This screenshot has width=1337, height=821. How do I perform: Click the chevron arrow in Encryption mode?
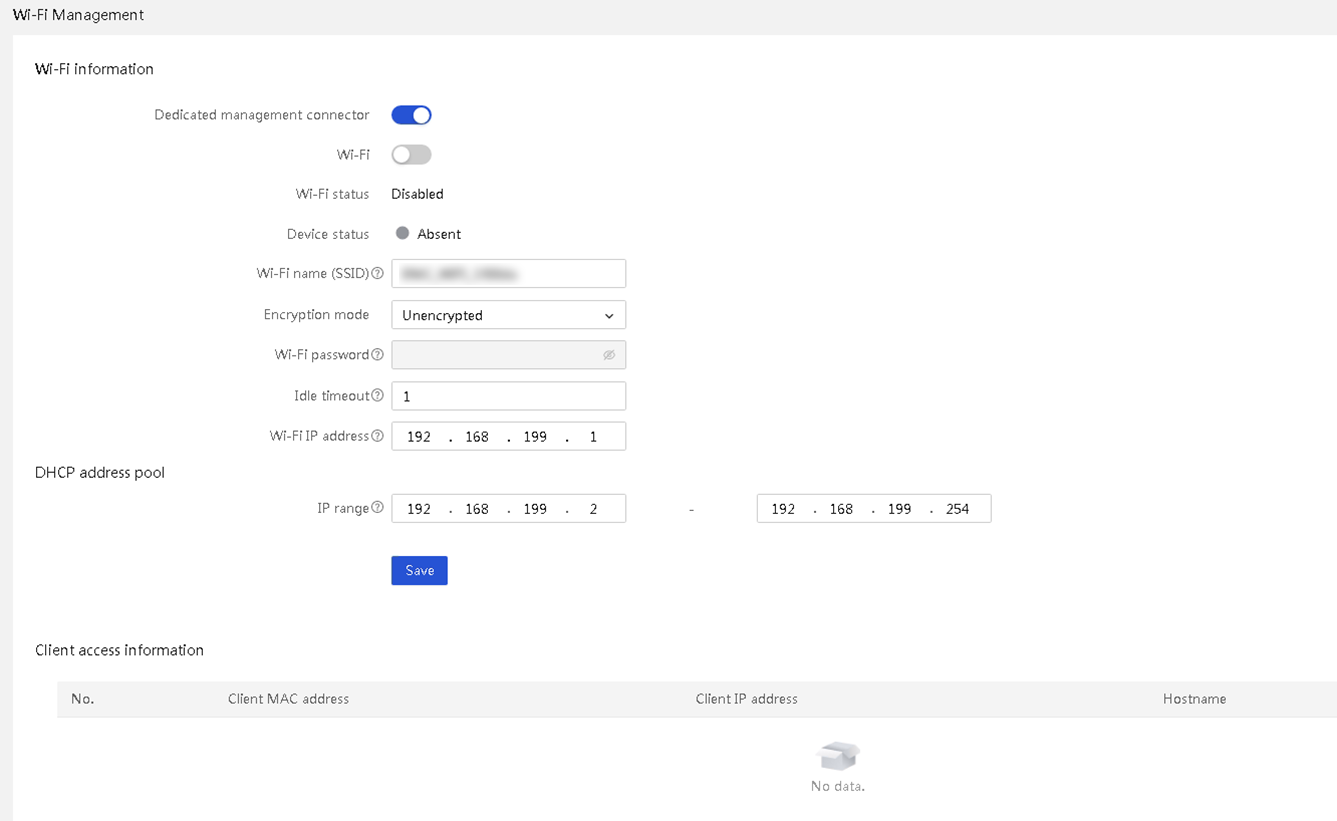click(x=609, y=316)
